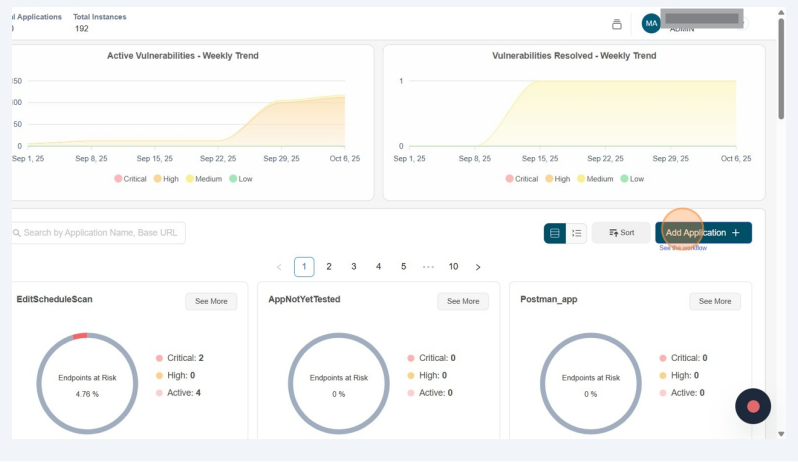Click the search applications input field
Viewport: 798px width, 462px height.
(x=98, y=233)
